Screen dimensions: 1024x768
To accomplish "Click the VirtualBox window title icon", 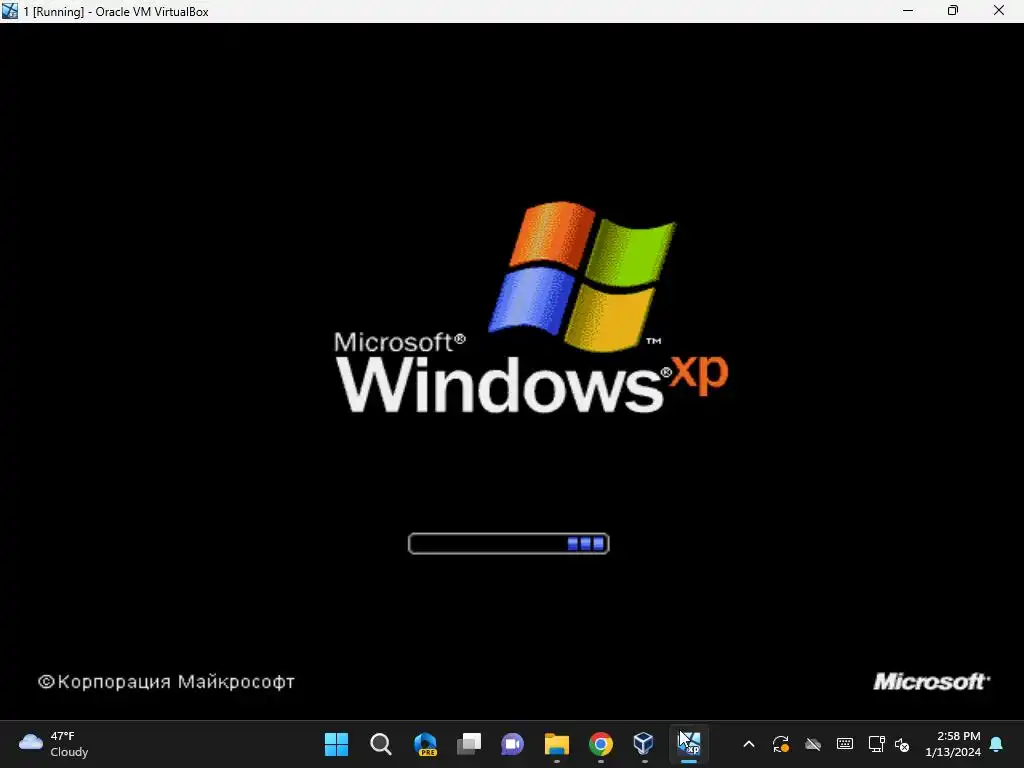I will coord(10,11).
